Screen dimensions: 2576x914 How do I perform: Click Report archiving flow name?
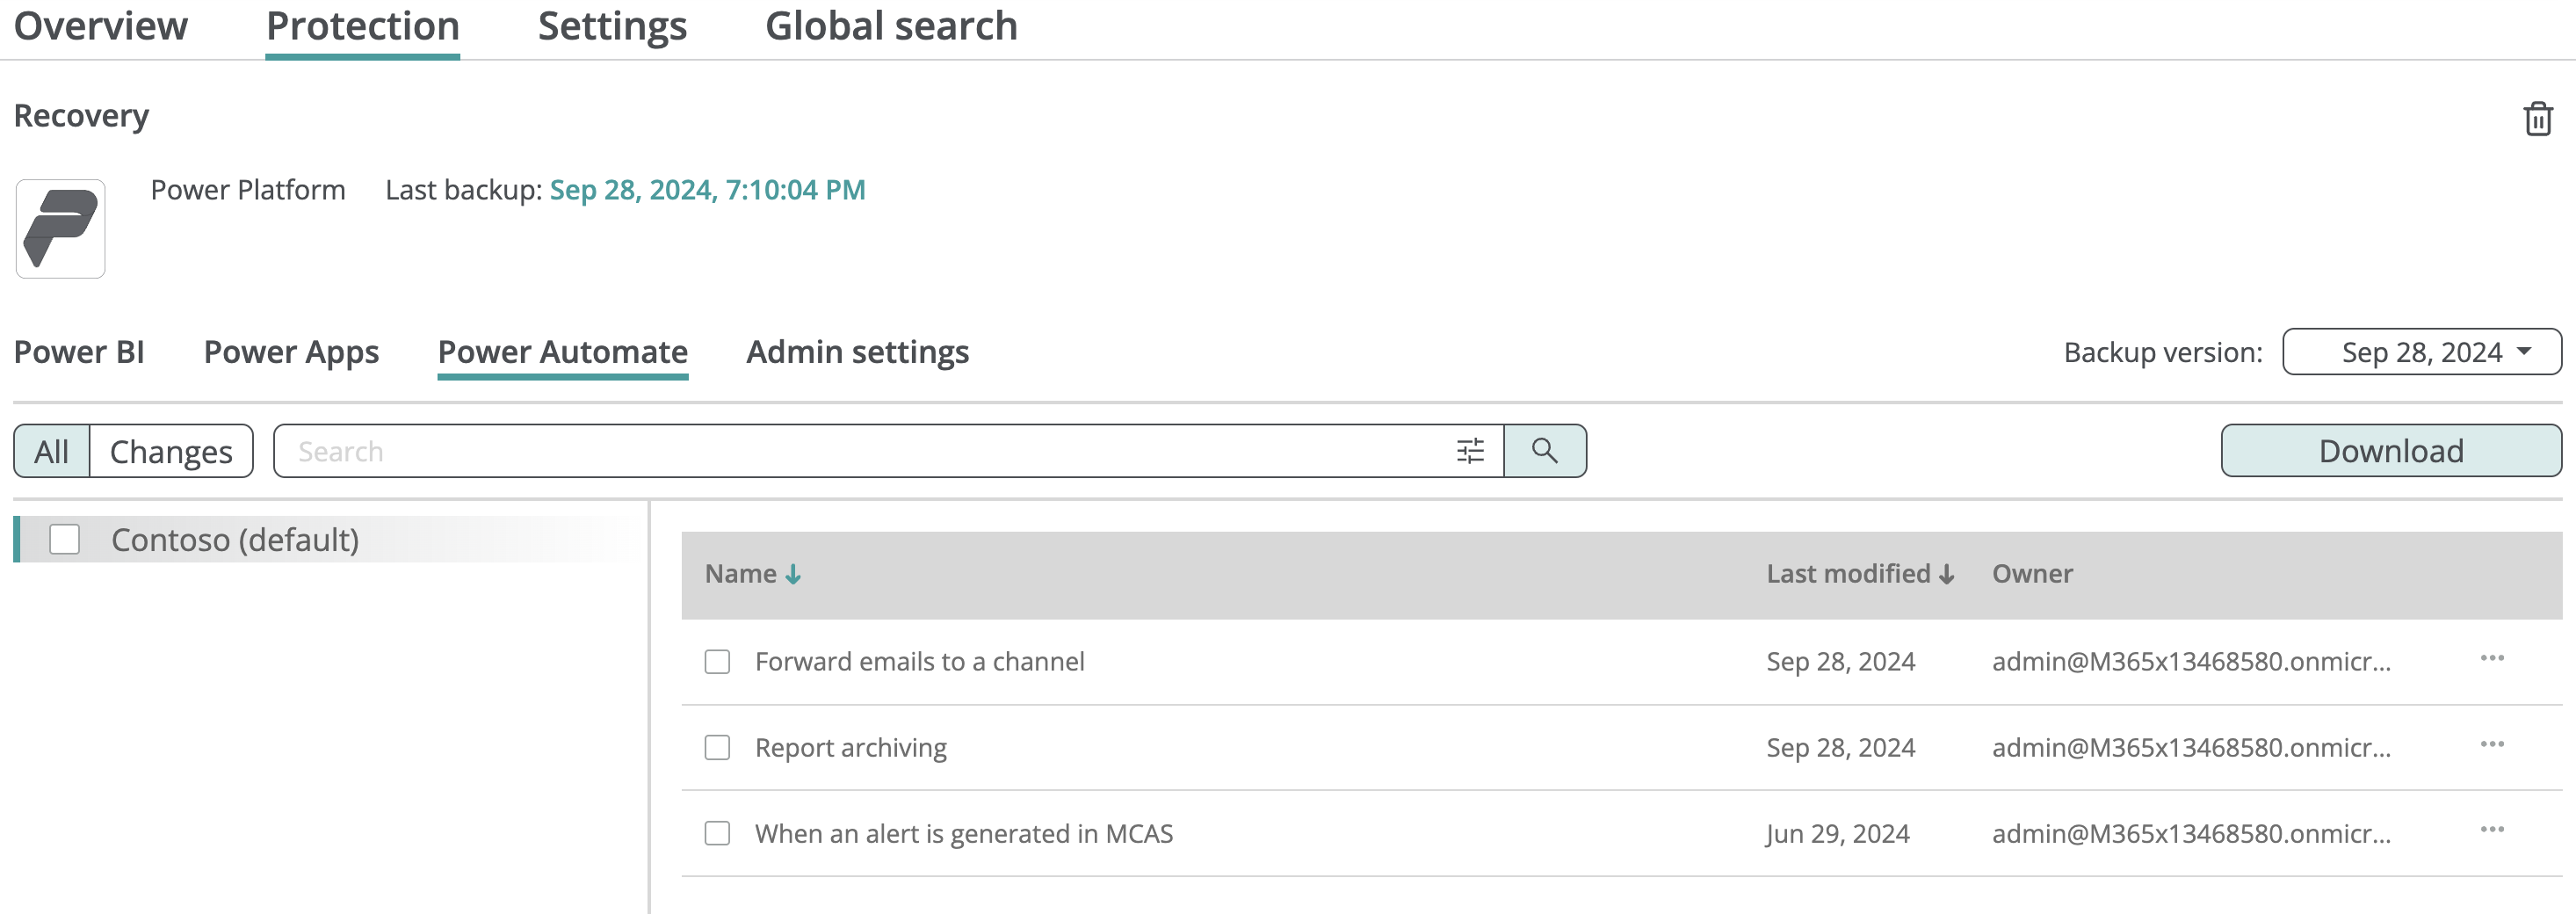(850, 748)
